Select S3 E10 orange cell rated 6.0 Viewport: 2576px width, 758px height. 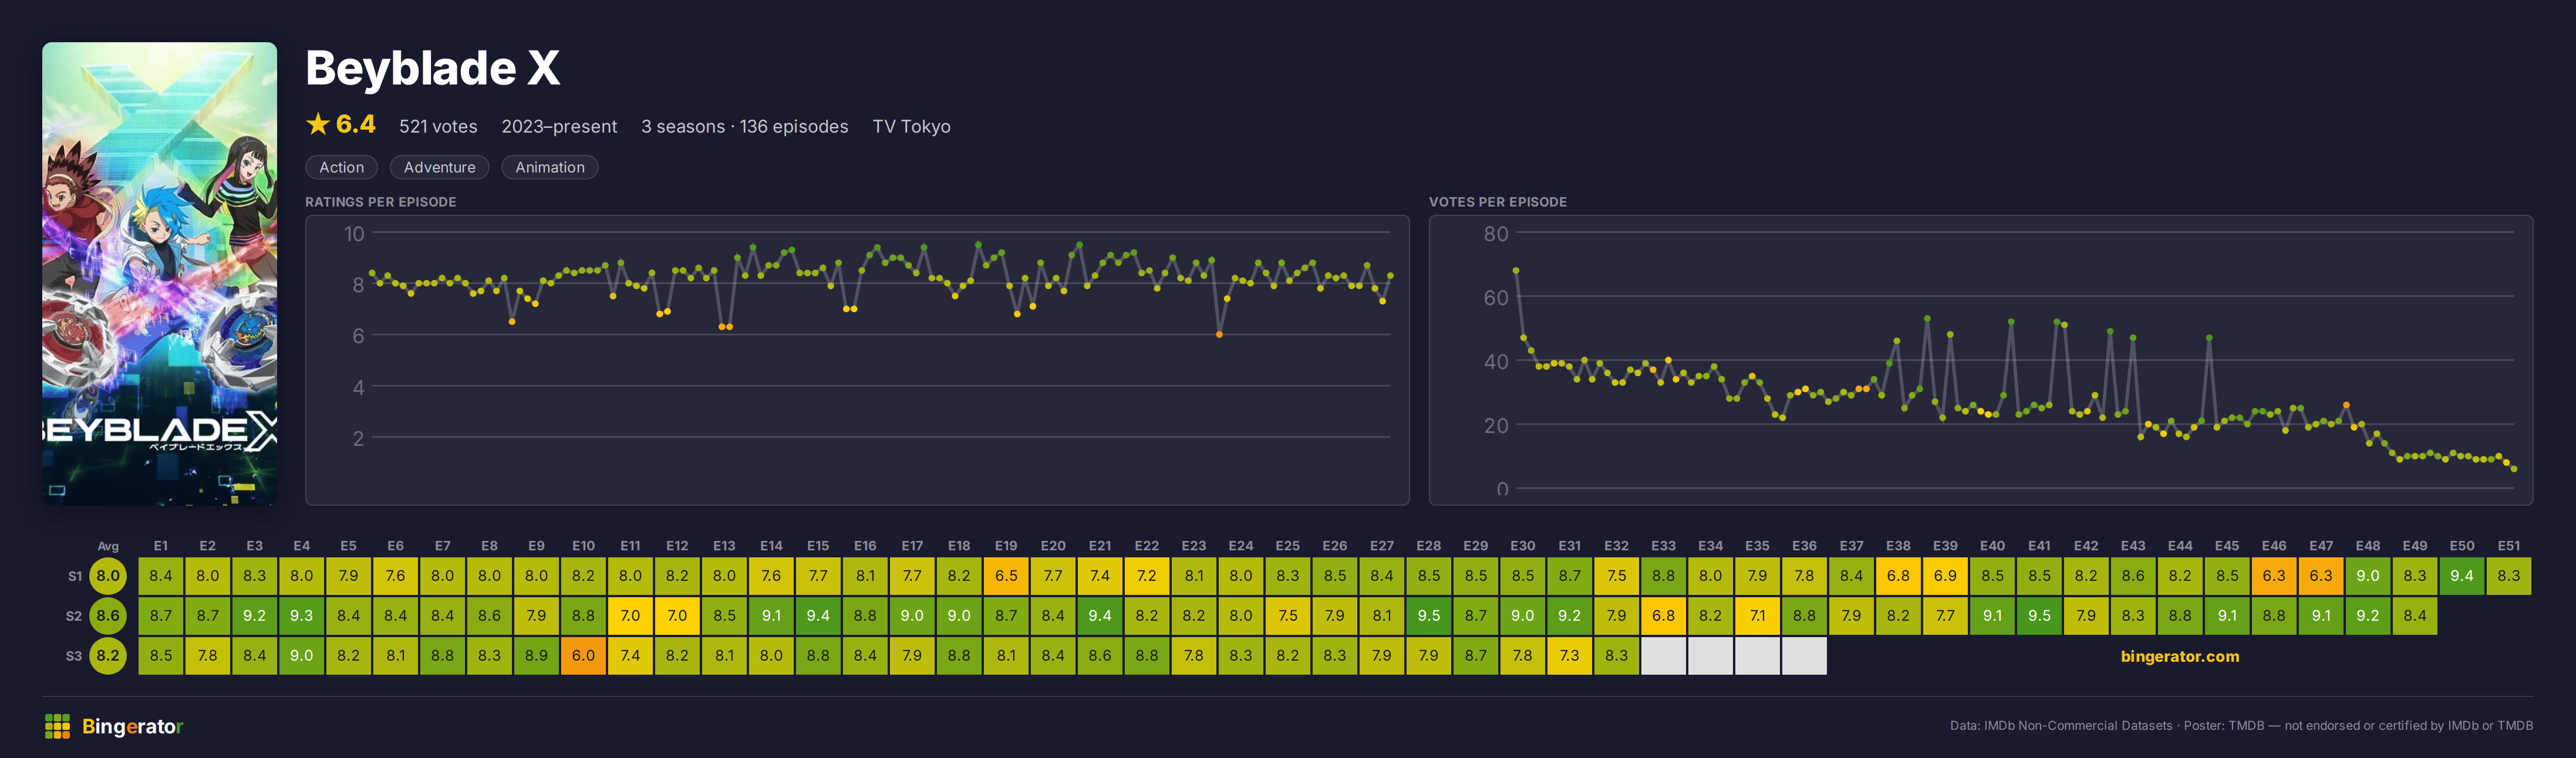(x=583, y=656)
